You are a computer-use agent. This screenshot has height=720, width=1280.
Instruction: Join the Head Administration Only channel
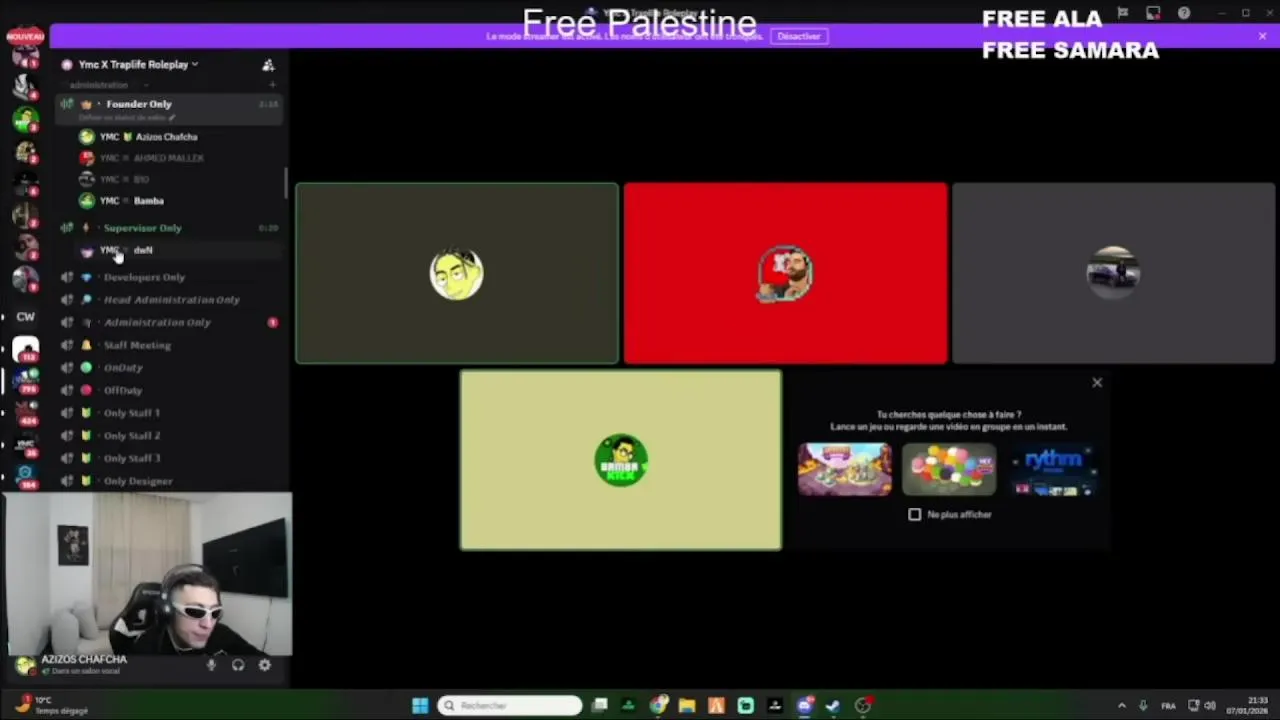[171, 300]
